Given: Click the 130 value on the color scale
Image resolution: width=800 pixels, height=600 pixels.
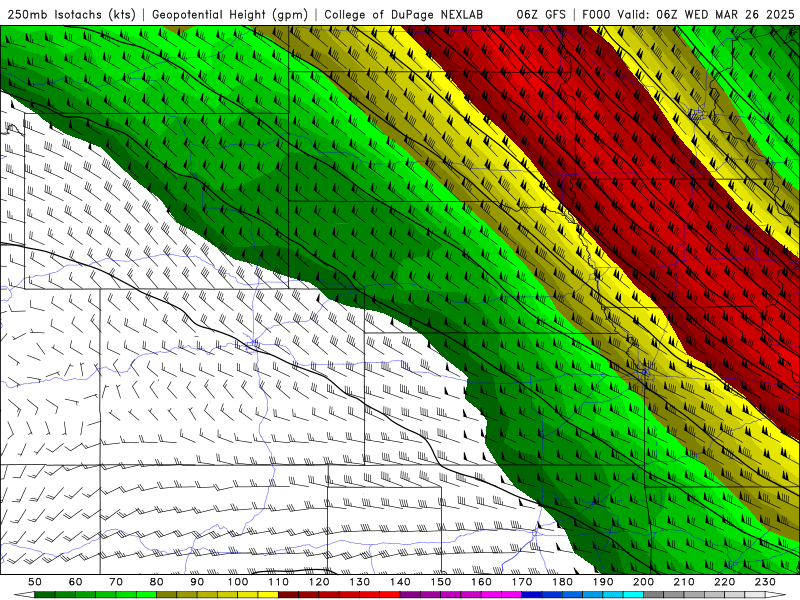Looking at the screenshot, I should tap(360, 582).
